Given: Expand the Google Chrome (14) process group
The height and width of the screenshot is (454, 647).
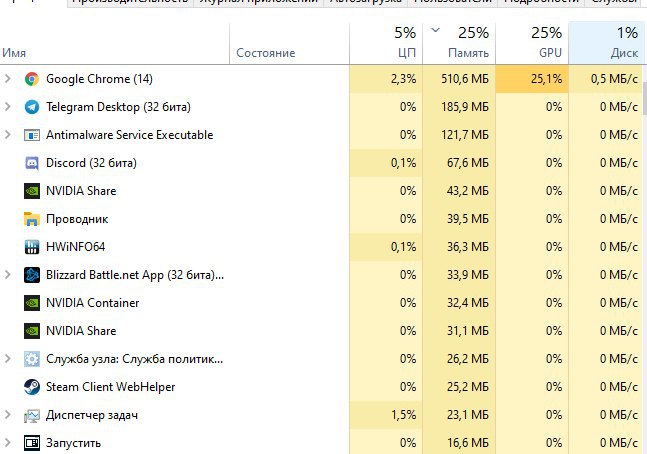Looking at the screenshot, I should coord(7,78).
